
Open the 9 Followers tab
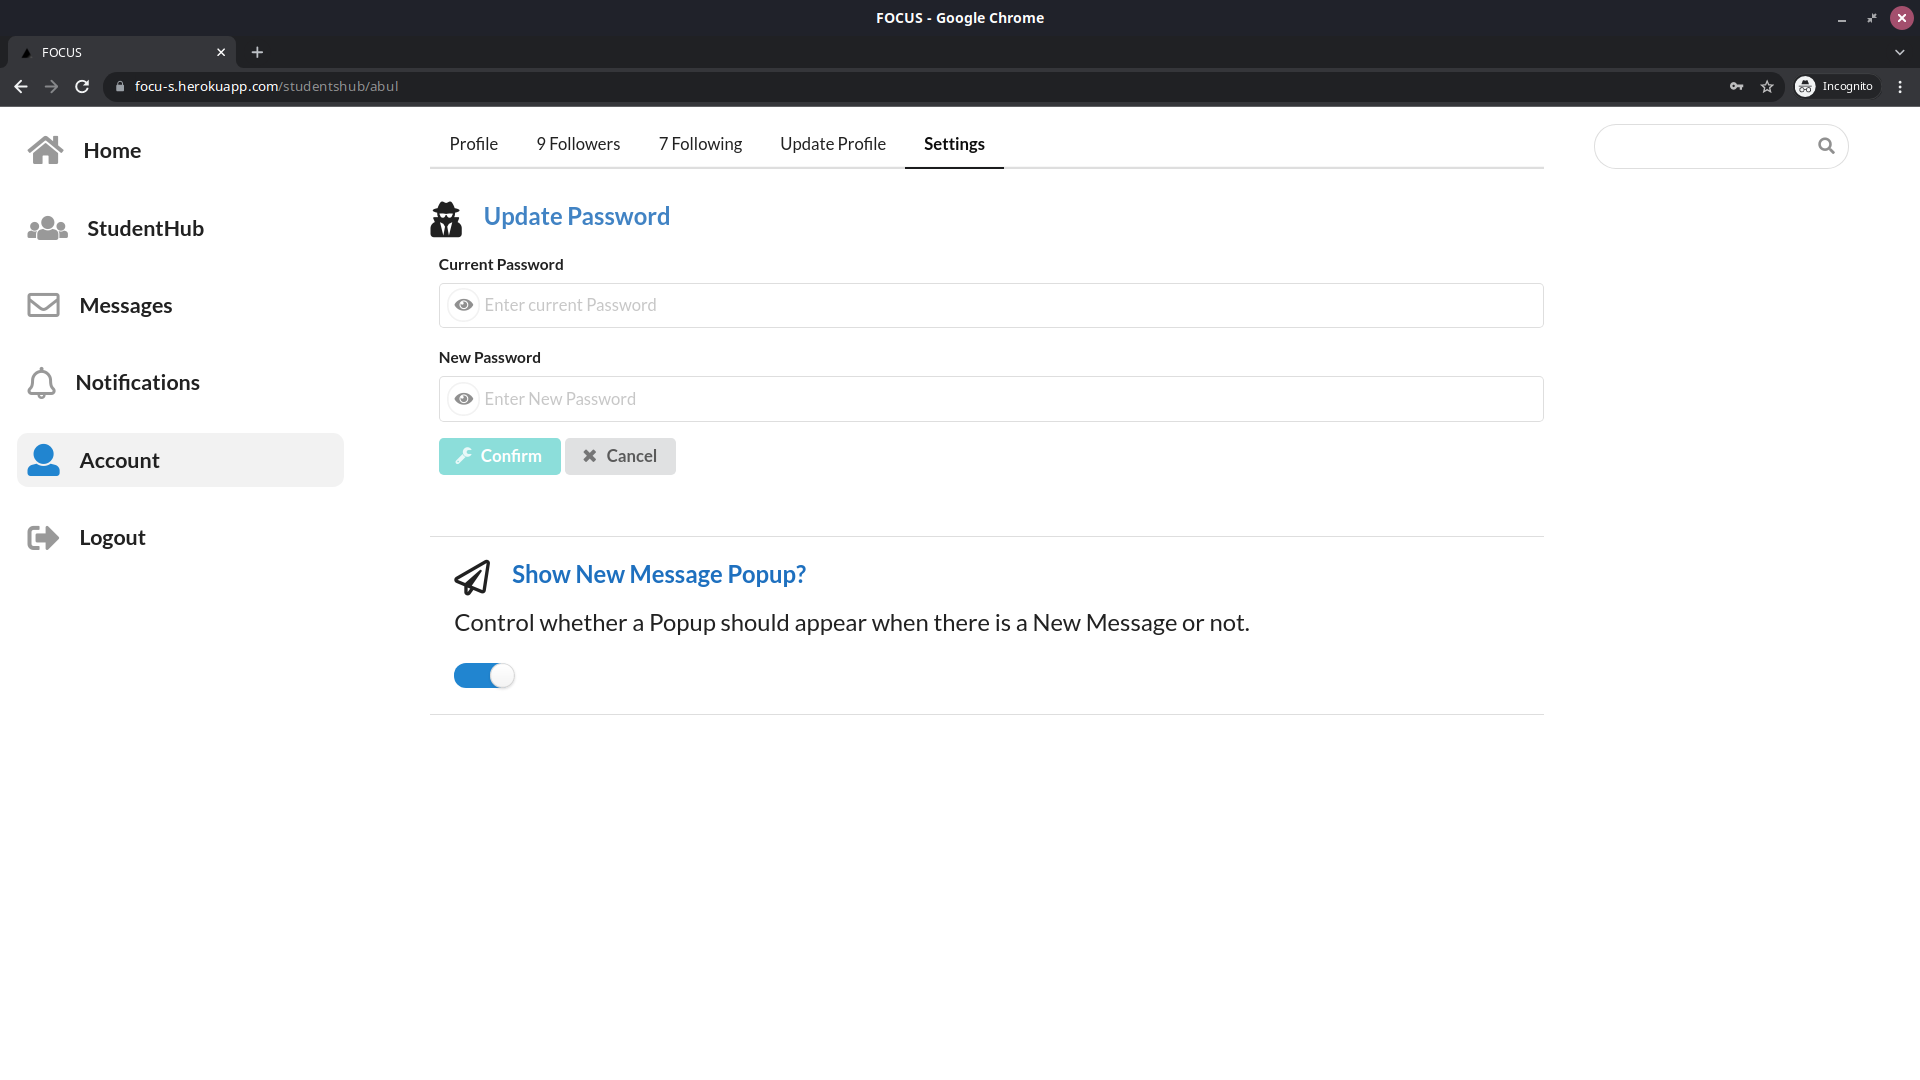(x=578, y=144)
